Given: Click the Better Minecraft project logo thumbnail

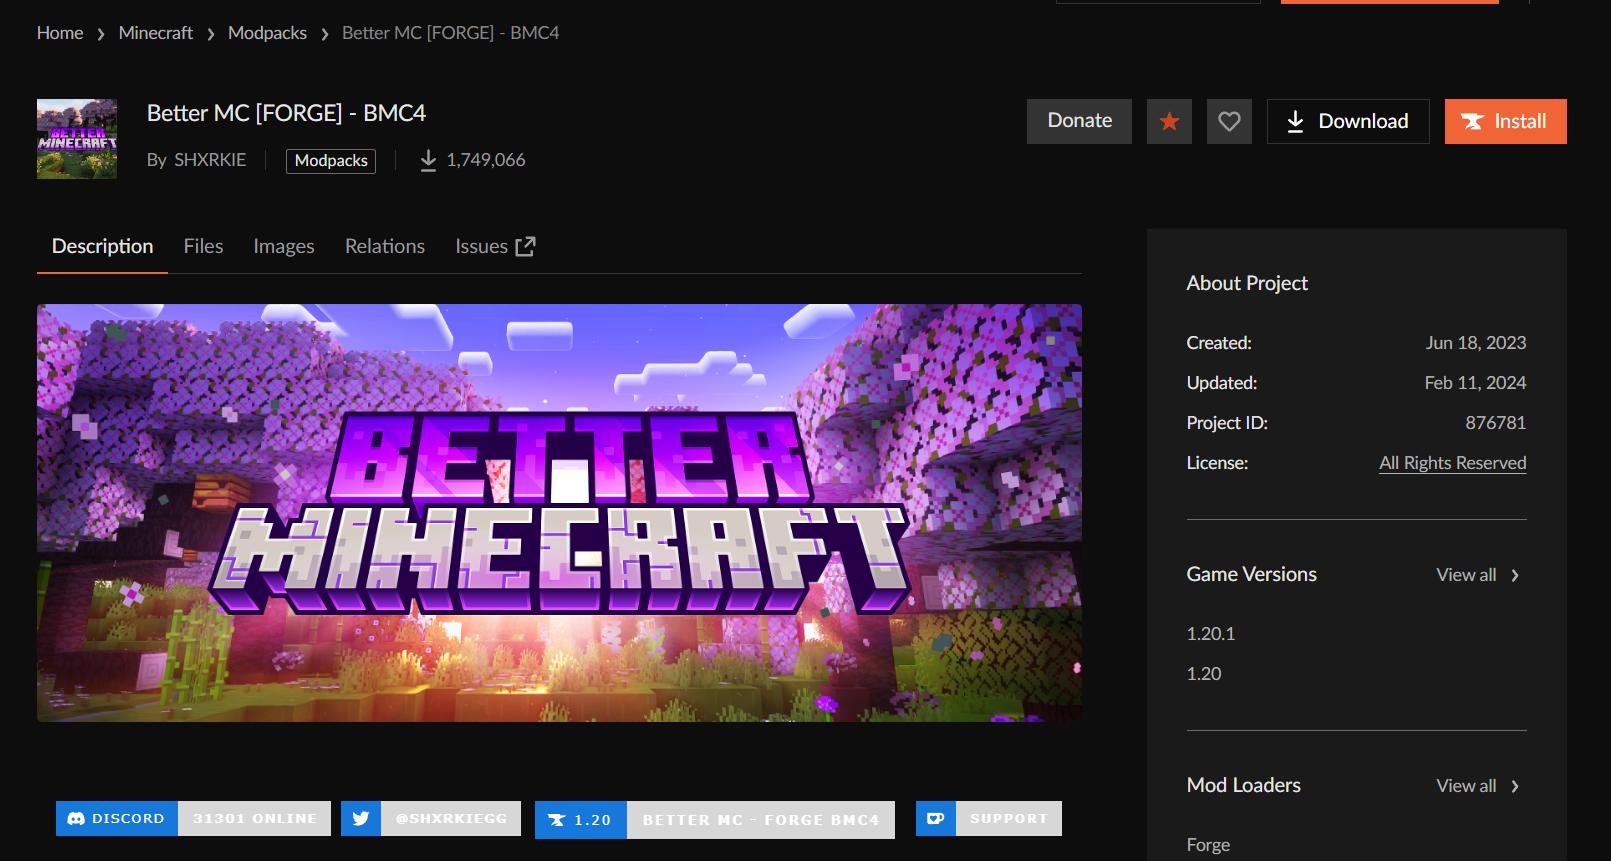Looking at the screenshot, I should click(77, 139).
